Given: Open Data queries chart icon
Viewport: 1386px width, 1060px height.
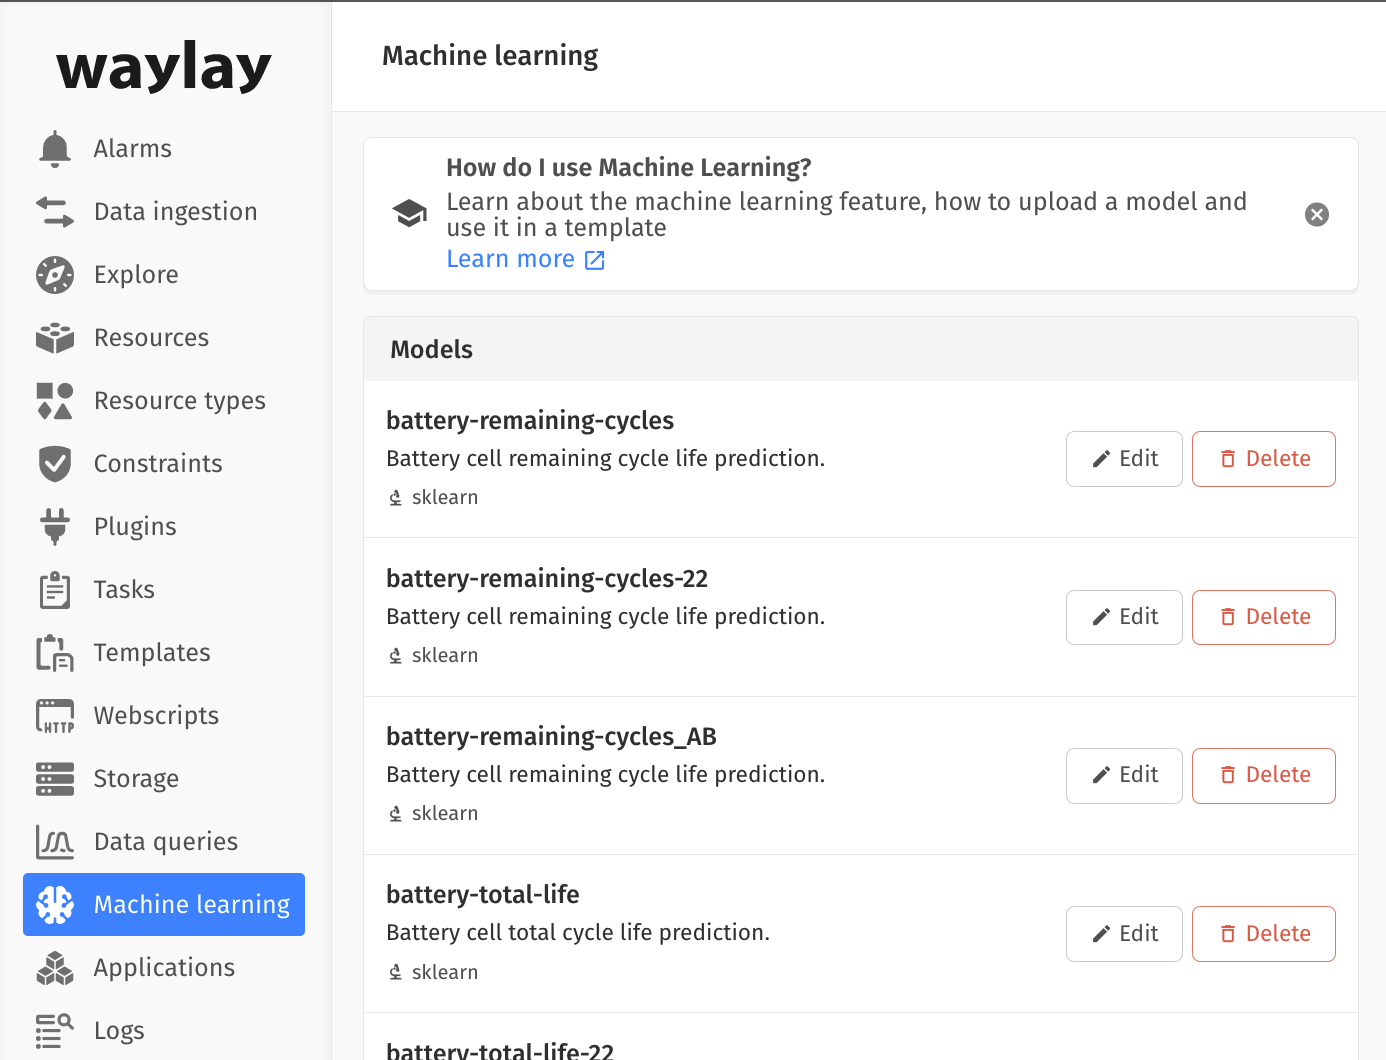Looking at the screenshot, I should pyautogui.click(x=54, y=841).
